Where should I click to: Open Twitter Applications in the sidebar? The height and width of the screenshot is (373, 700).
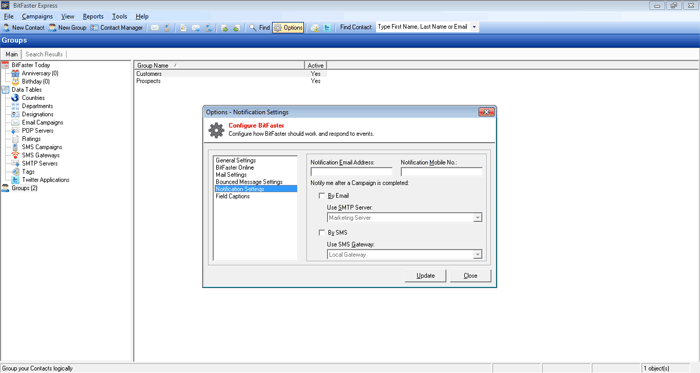[46, 180]
